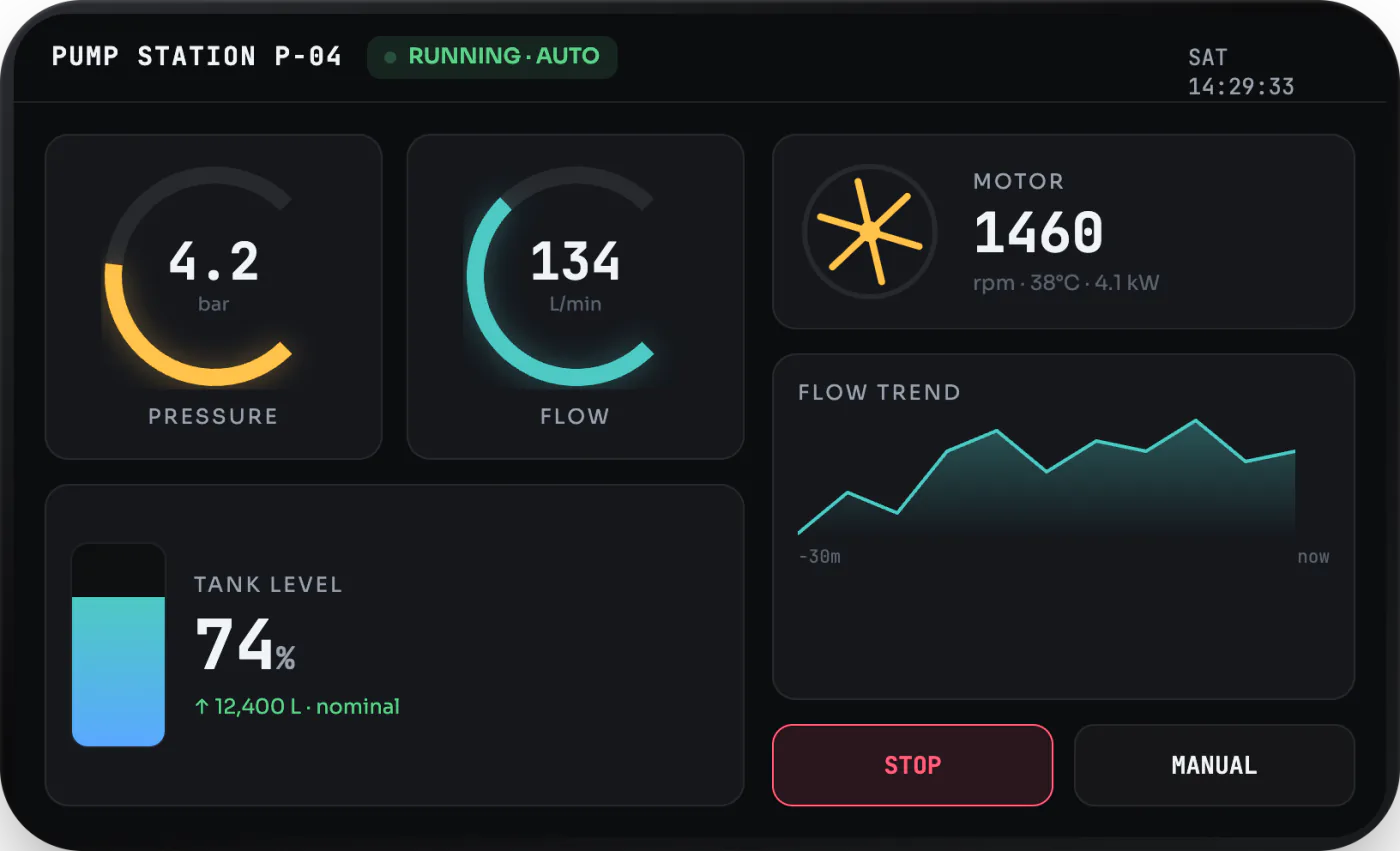Click the green status dot indicator

coord(390,57)
